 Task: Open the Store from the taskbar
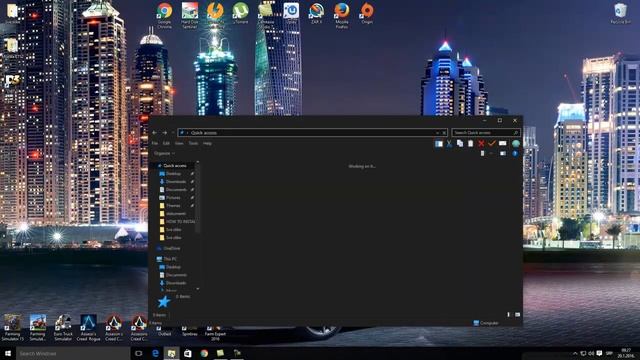188,353
